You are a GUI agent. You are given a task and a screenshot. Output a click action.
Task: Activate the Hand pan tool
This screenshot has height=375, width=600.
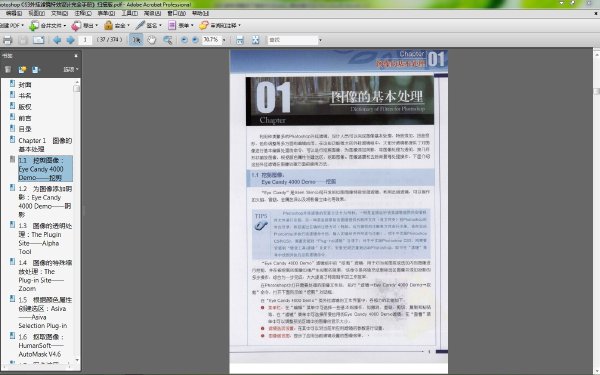pyautogui.click(x=152, y=40)
